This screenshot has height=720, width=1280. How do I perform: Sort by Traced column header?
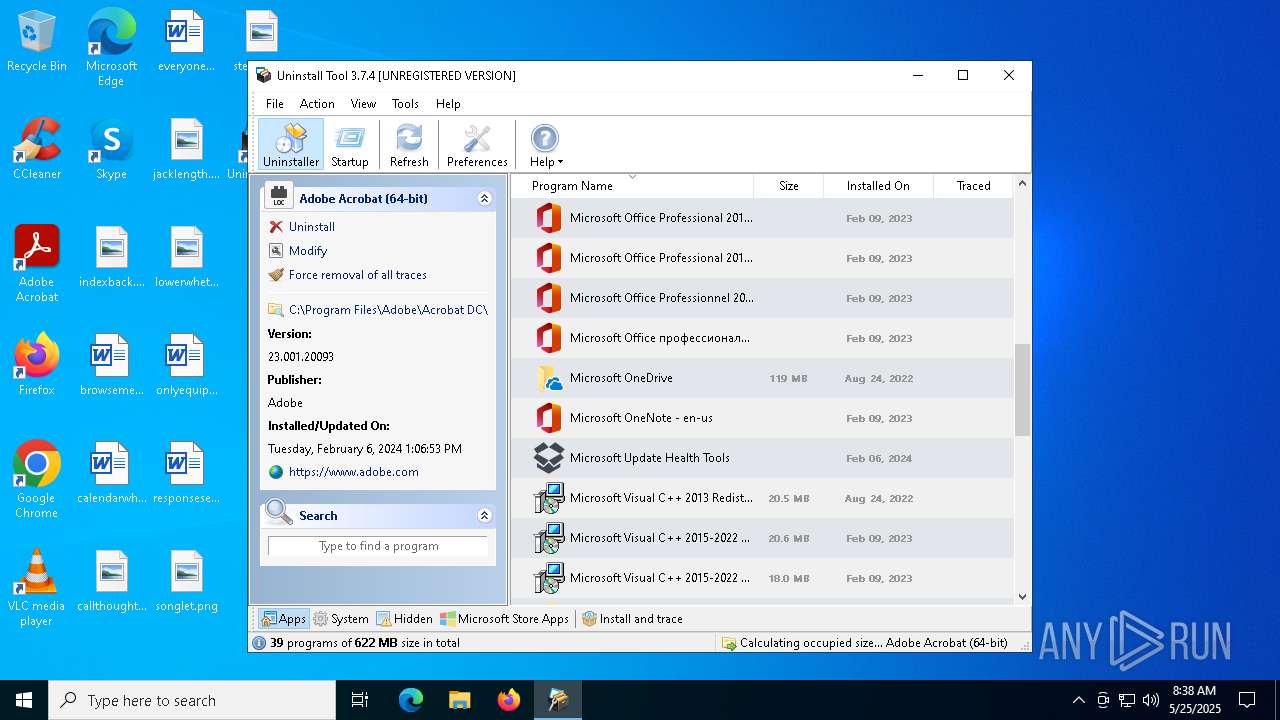(x=973, y=186)
